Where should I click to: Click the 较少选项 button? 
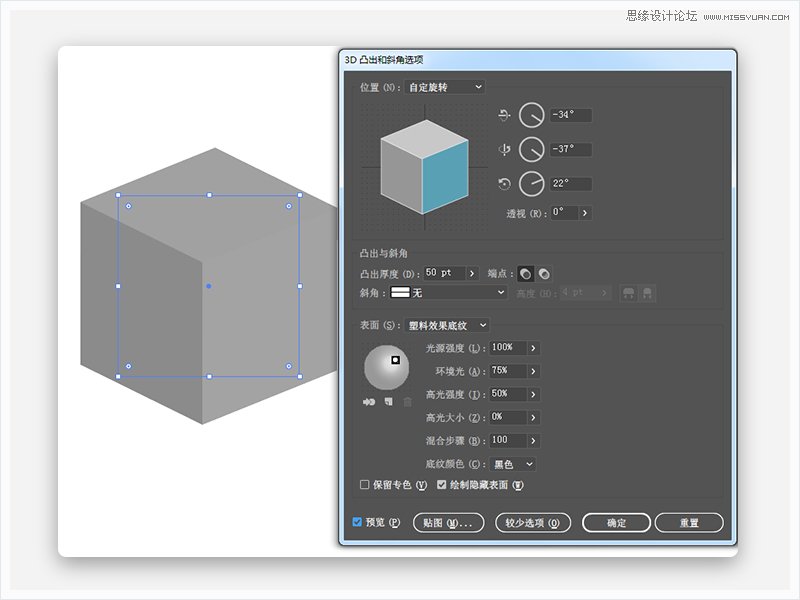coord(533,522)
